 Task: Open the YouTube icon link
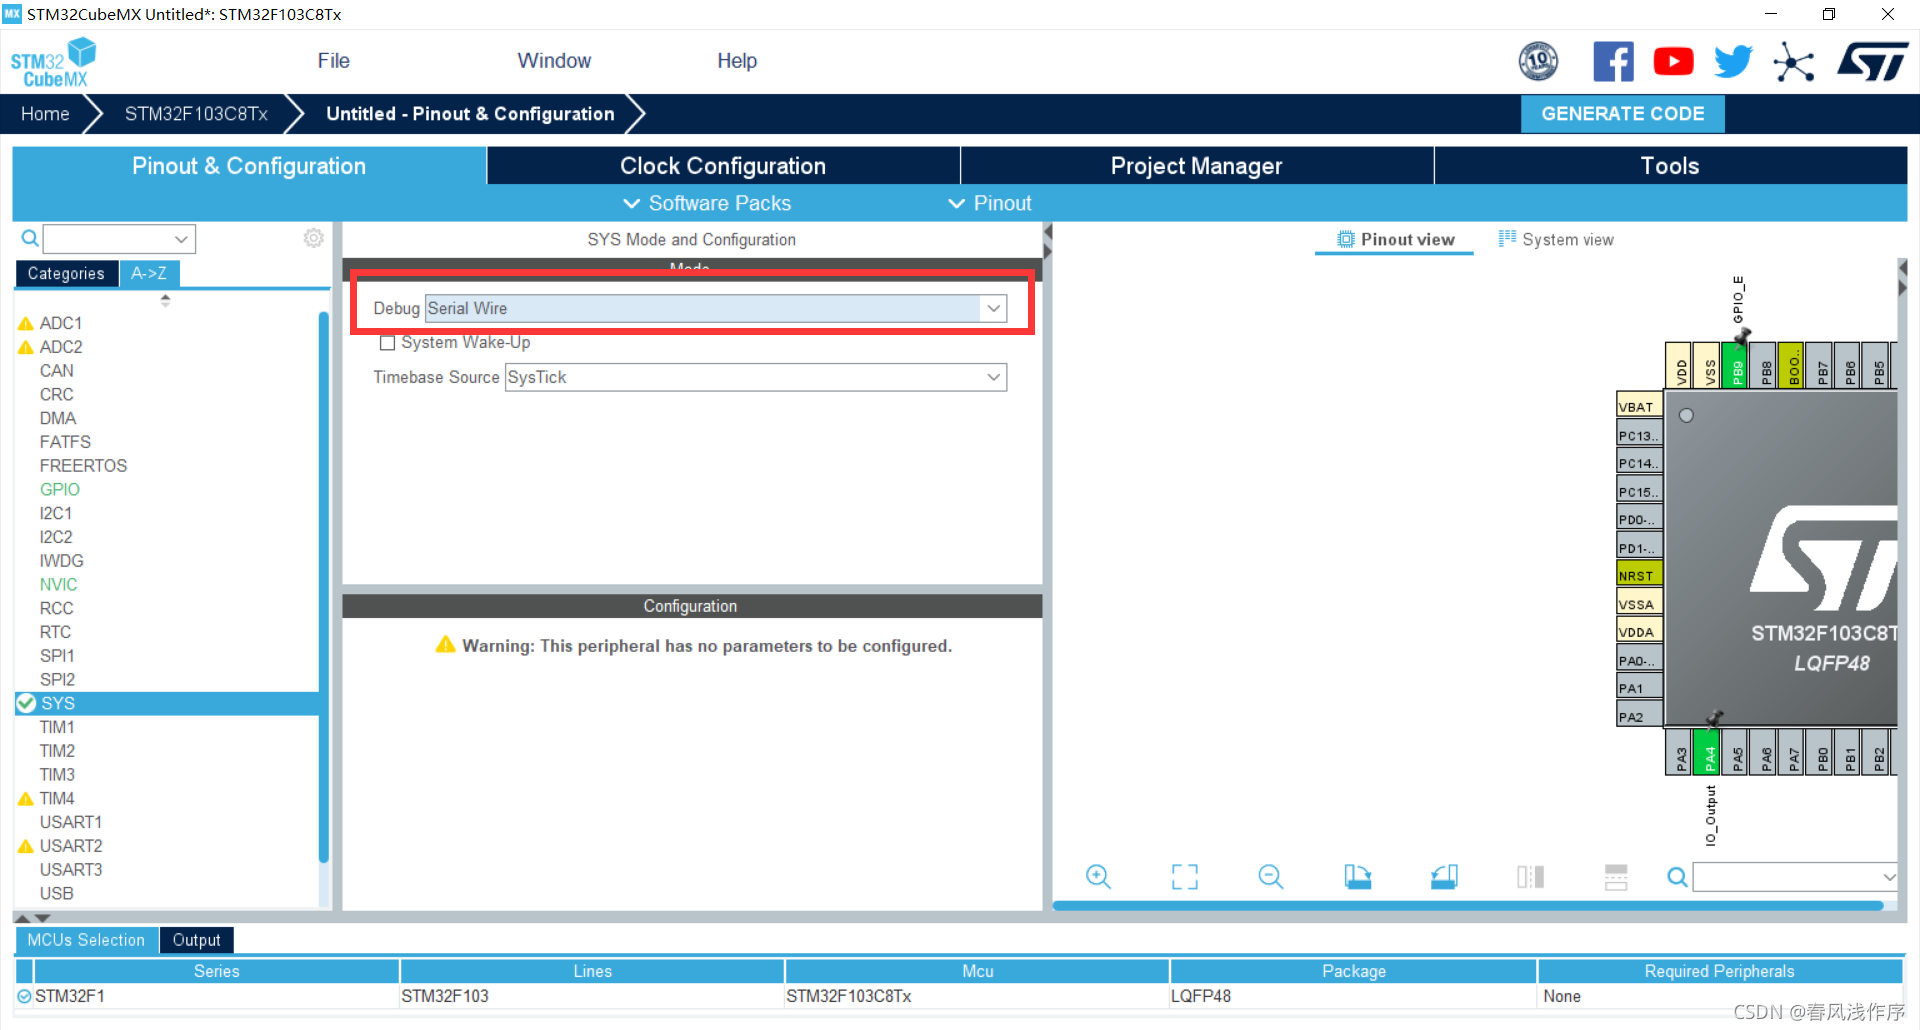(x=1673, y=62)
